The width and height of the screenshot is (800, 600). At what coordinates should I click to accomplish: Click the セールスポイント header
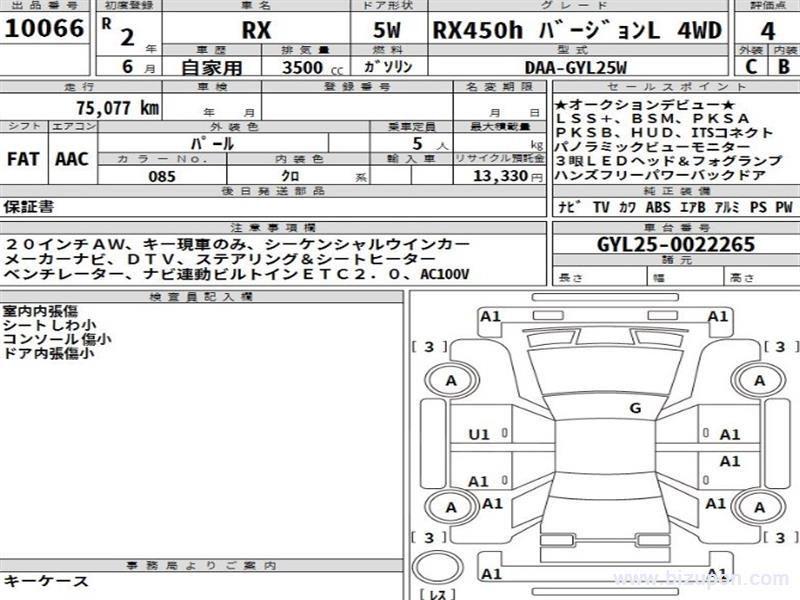point(677,87)
